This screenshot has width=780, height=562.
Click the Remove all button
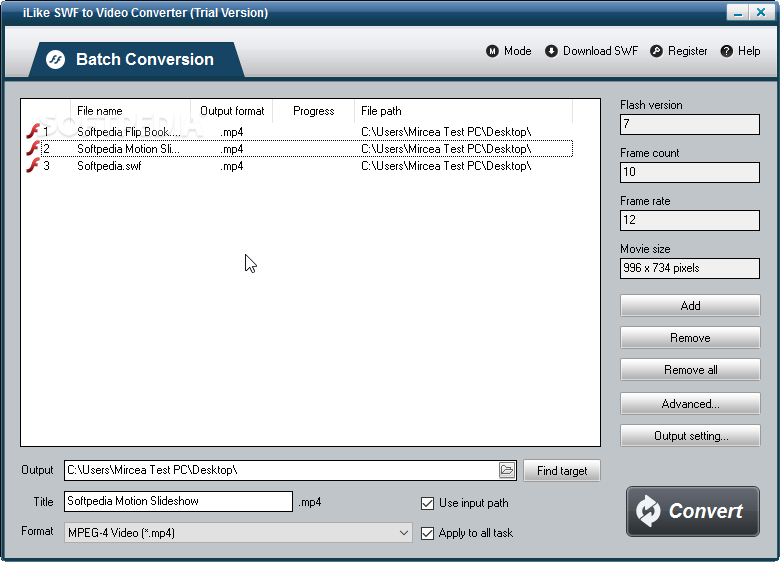[x=690, y=370]
